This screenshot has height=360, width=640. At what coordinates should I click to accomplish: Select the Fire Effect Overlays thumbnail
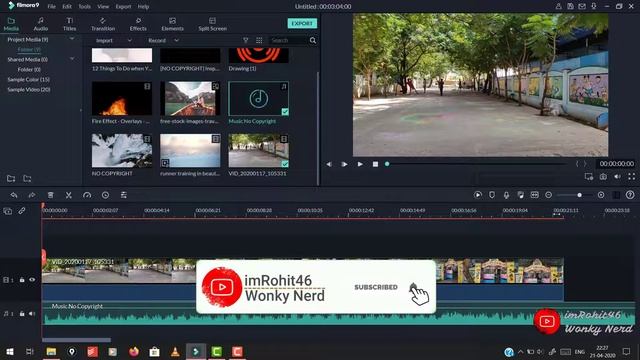pyautogui.click(x=122, y=99)
